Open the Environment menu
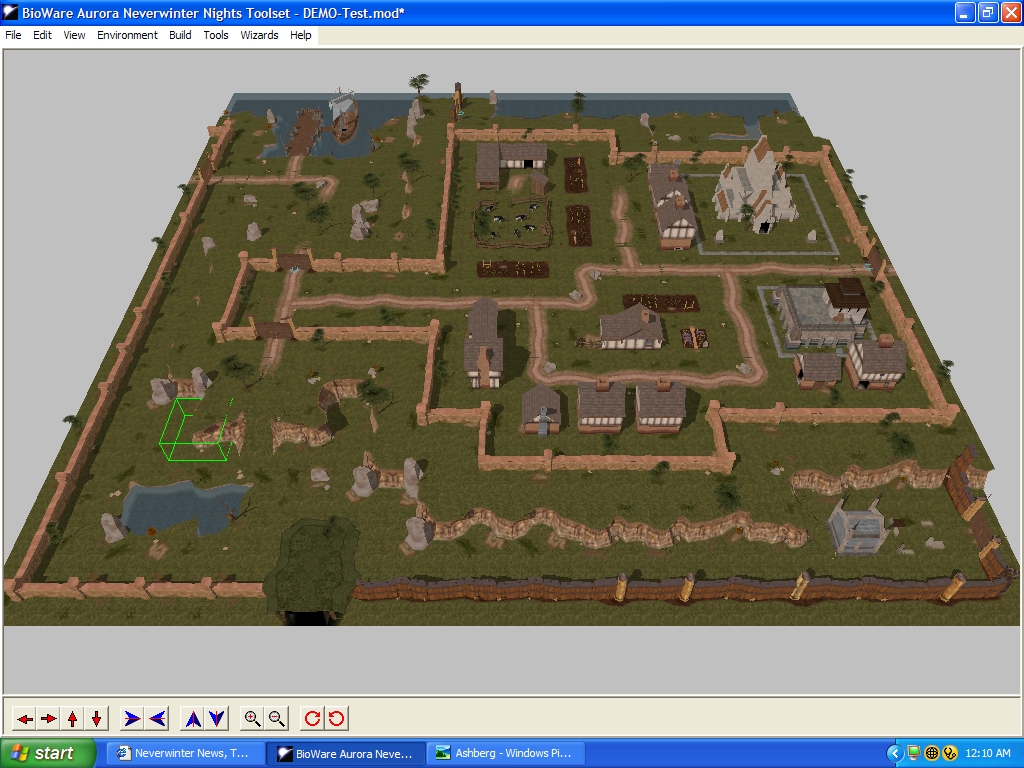Viewport: 1024px width, 768px height. [127, 35]
